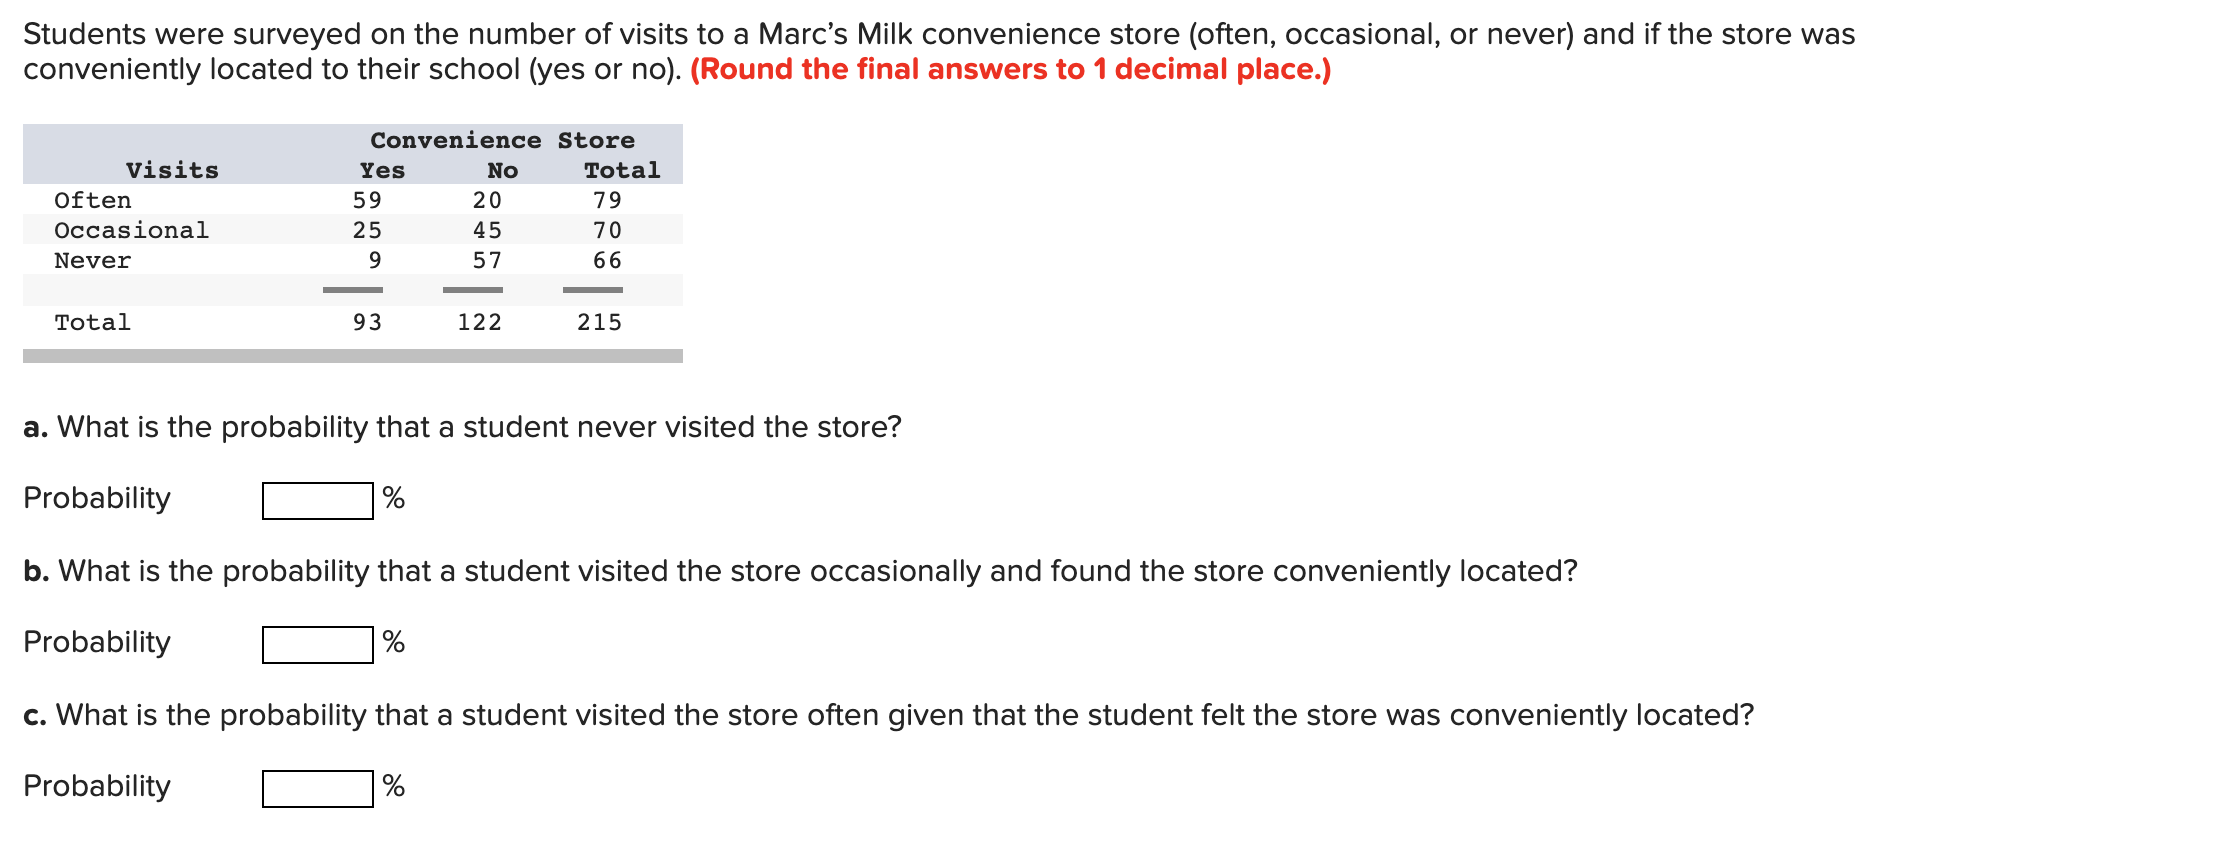This screenshot has height=848, width=2224.
Task: Select the Occasional row No value 45
Action: (x=489, y=230)
